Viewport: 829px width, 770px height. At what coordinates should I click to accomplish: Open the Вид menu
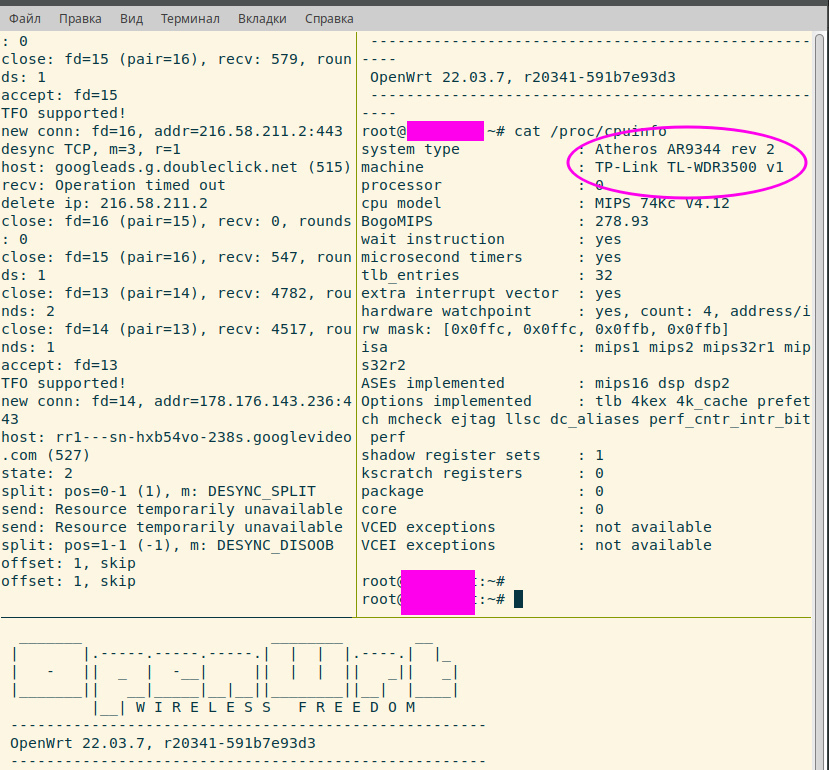(x=131, y=19)
